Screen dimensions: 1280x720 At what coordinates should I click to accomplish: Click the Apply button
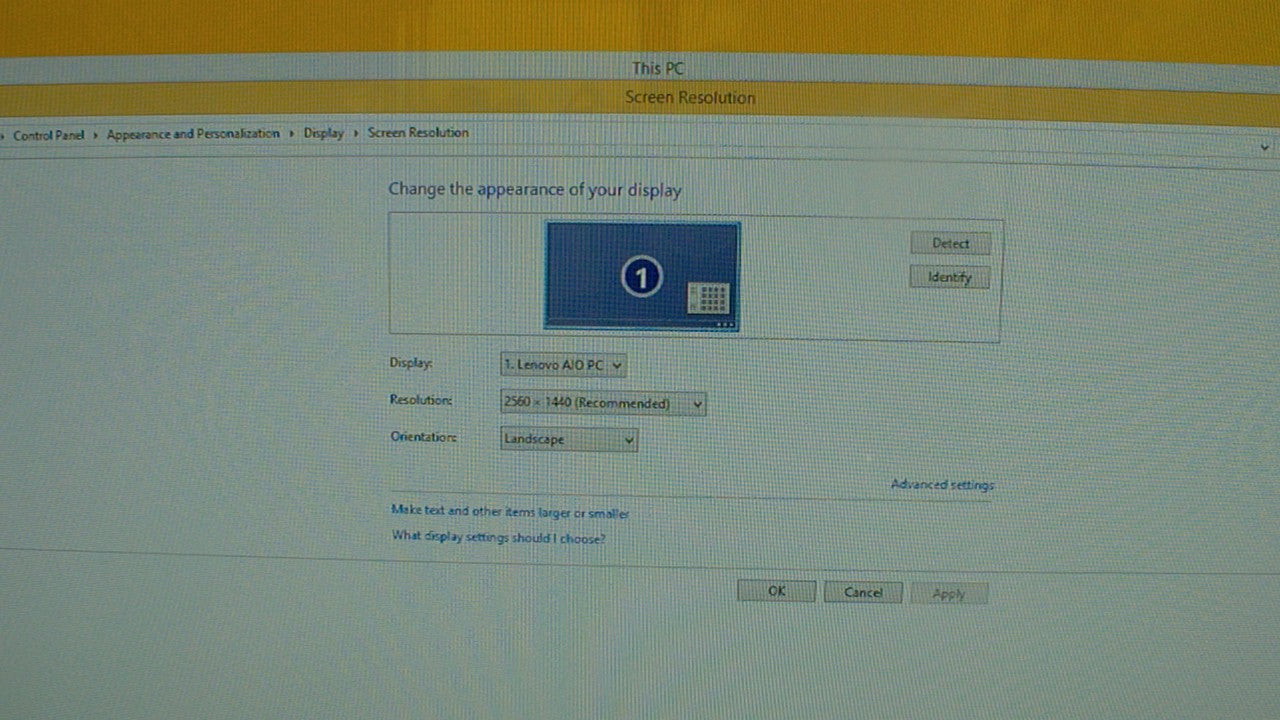point(948,594)
